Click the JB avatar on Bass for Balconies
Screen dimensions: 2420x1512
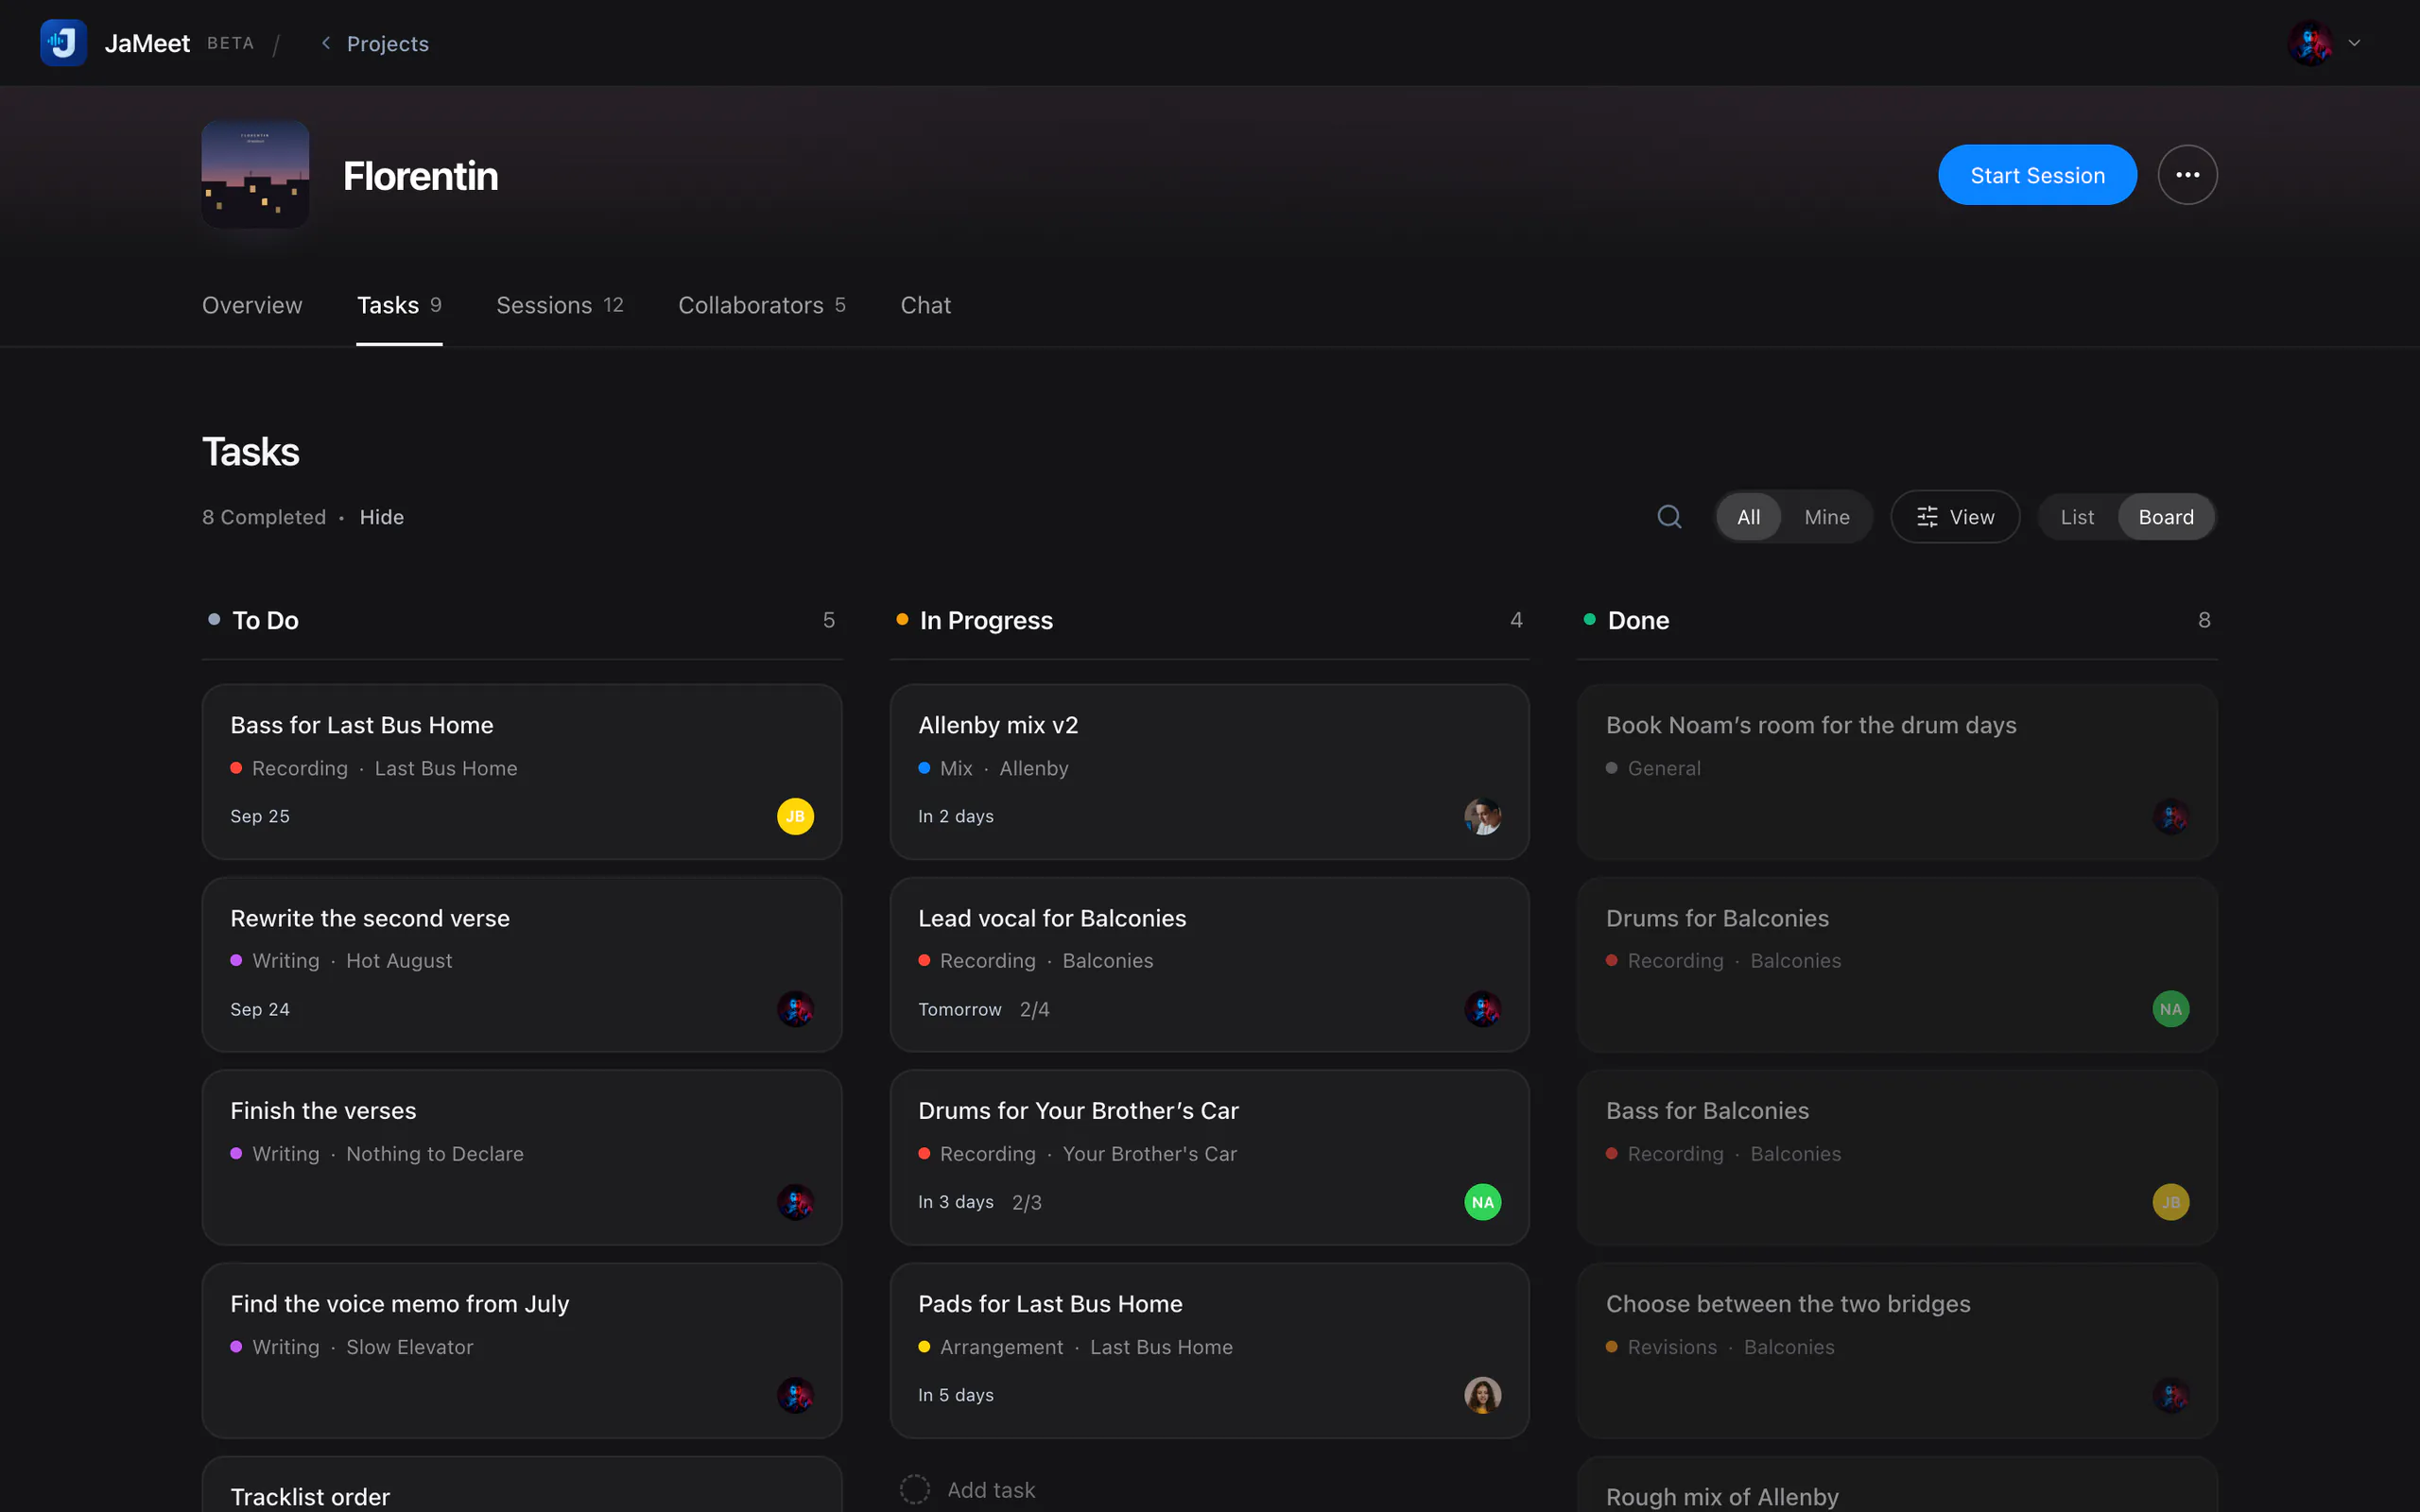[2170, 1202]
